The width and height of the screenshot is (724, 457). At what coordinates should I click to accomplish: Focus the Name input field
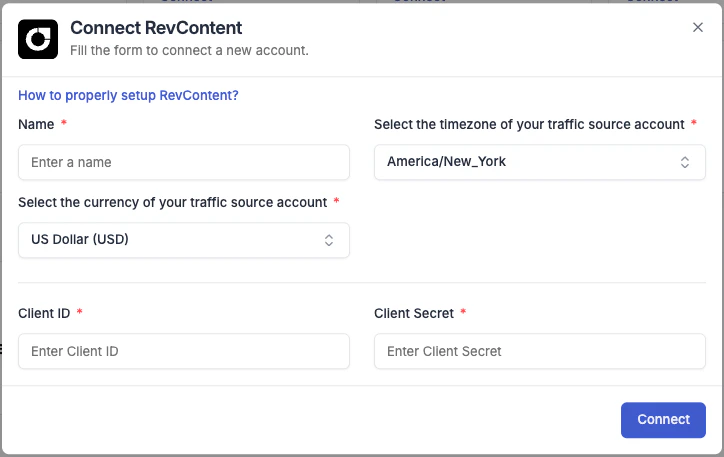click(x=184, y=162)
